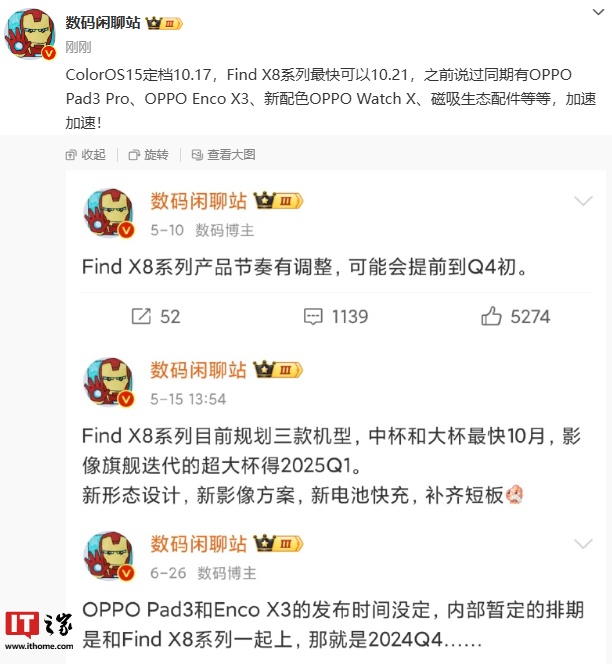612x664 pixels.
Task: Click the 刚刚 timestamp under the username
Action: 78,47
